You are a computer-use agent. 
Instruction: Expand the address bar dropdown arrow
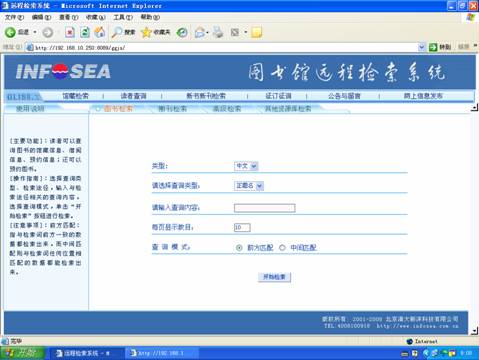tap(421, 47)
